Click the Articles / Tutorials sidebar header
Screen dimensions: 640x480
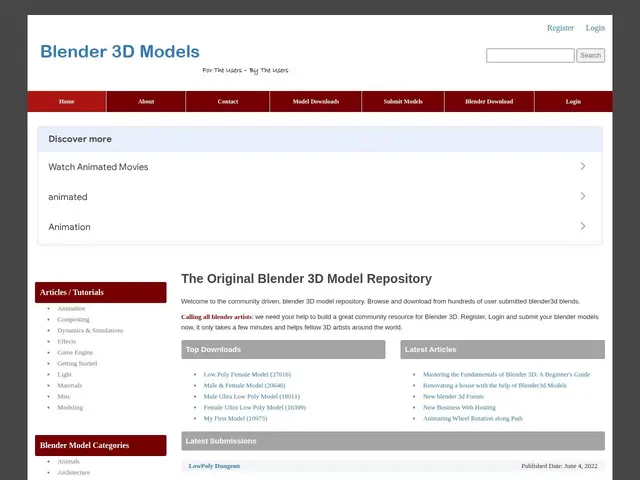click(101, 292)
